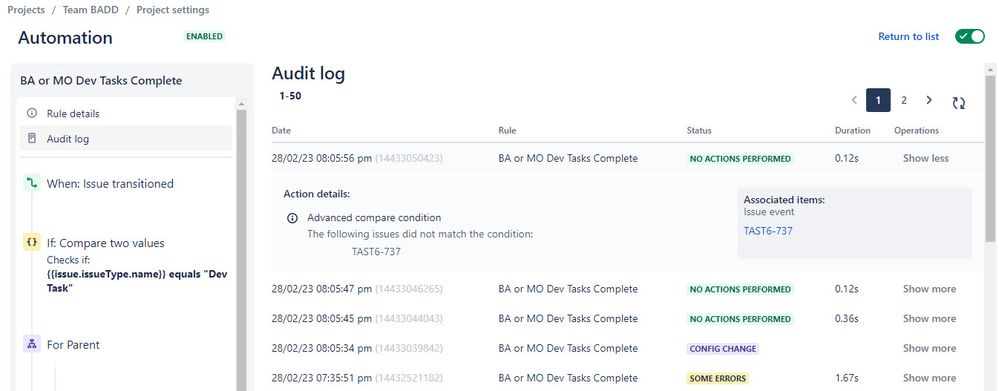Collapse the 08:05:56 pm entry with Show less
This screenshot has width=999, height=391.
coord(925,158)
